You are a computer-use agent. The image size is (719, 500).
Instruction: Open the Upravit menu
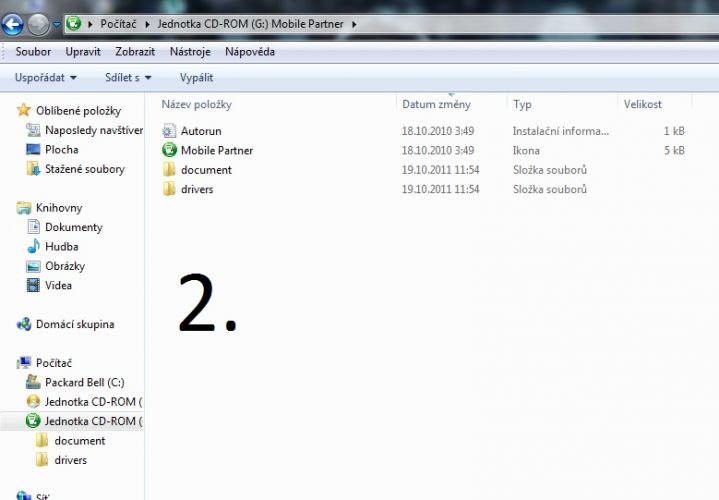pos(83,51)
